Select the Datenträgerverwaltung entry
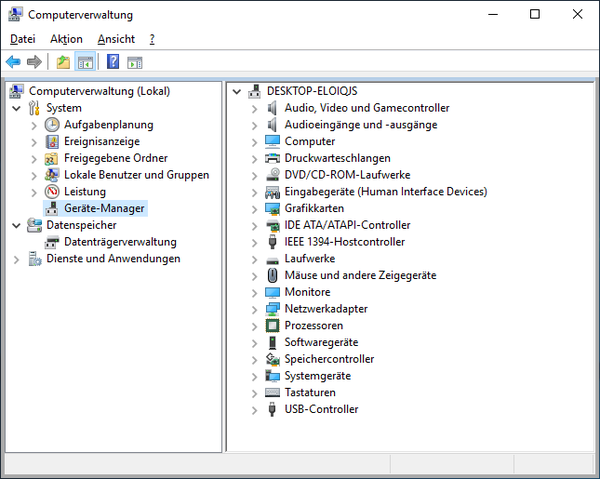600x479 pixels. pos(120,242)
